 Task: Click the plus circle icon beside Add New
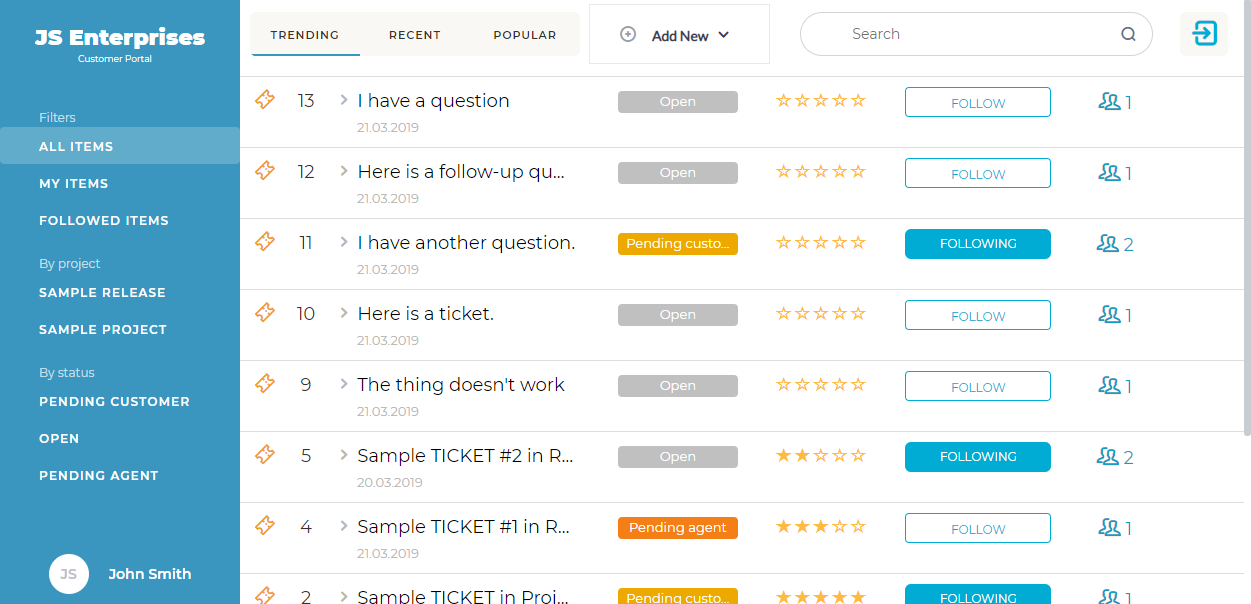pyautogui.click(x=628, y=34)
